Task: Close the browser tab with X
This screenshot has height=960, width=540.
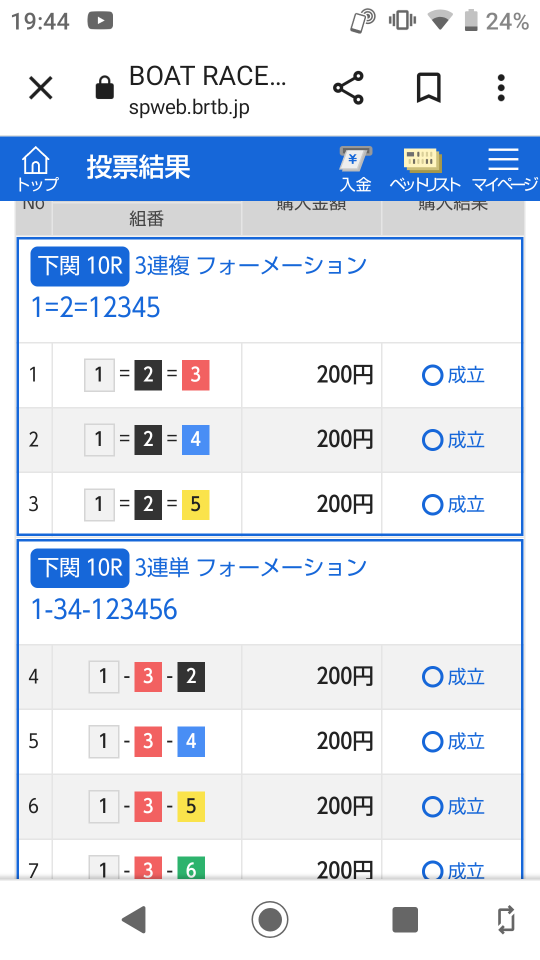Action: pyautogui.click(x=41, y=88)
